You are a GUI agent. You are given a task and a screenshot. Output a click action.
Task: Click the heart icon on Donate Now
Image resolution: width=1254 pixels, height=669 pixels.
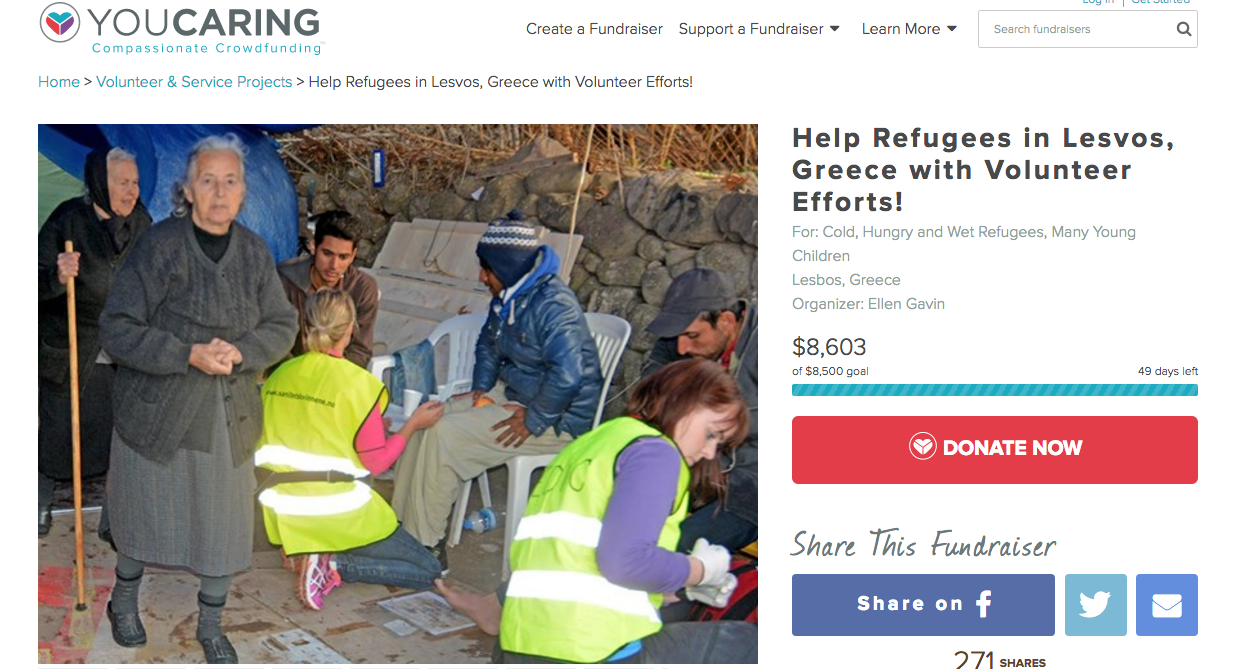point(923,447)
